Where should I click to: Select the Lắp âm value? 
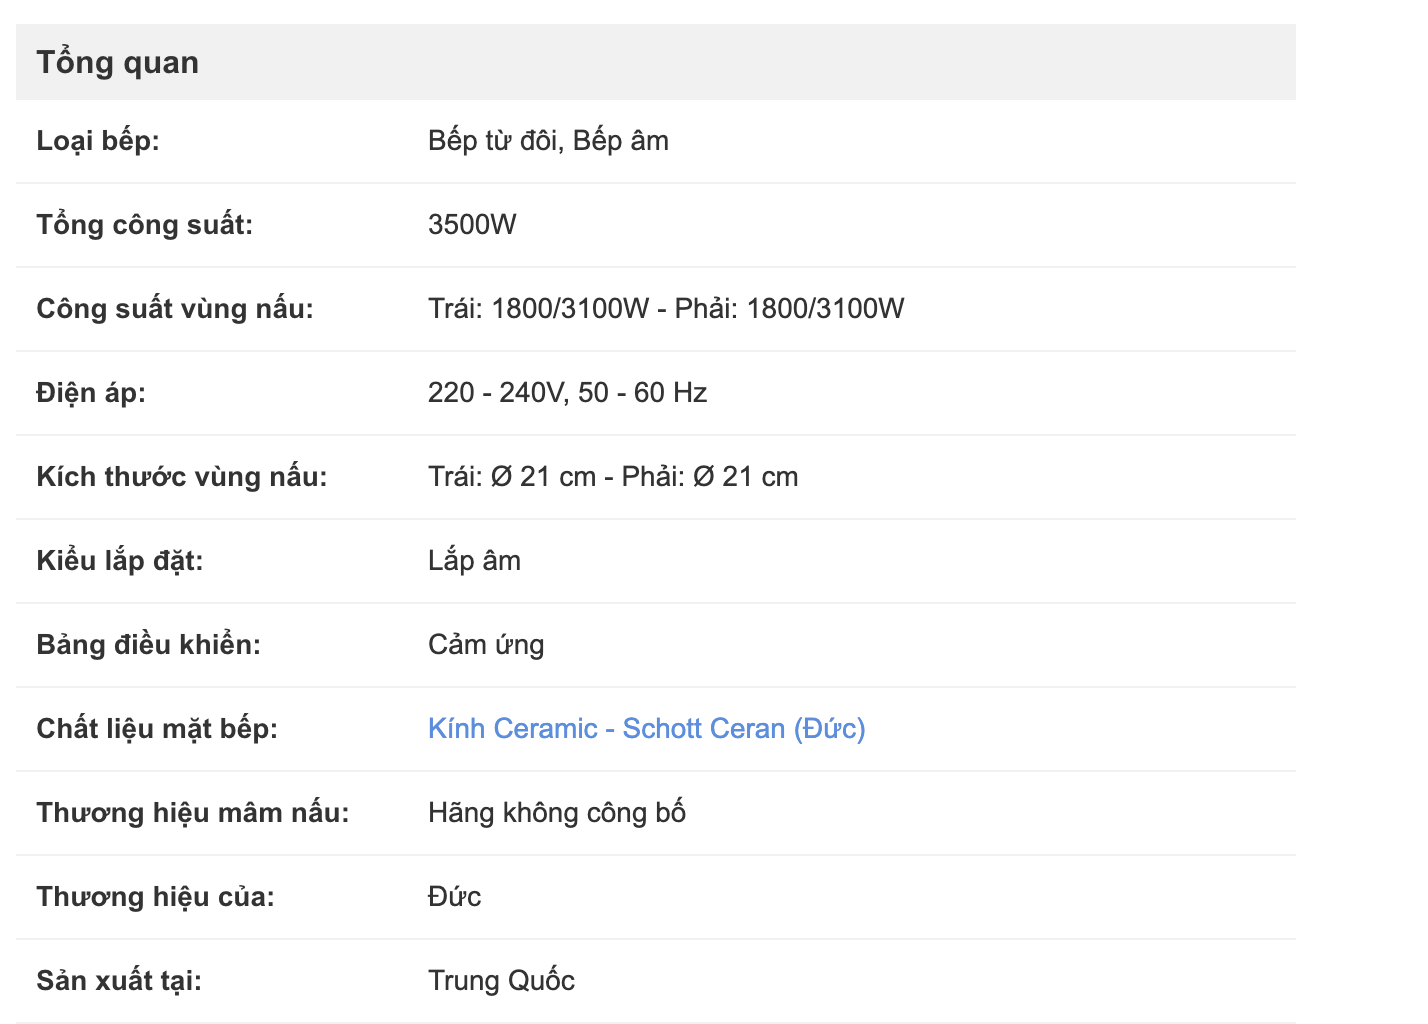point(474,561)
